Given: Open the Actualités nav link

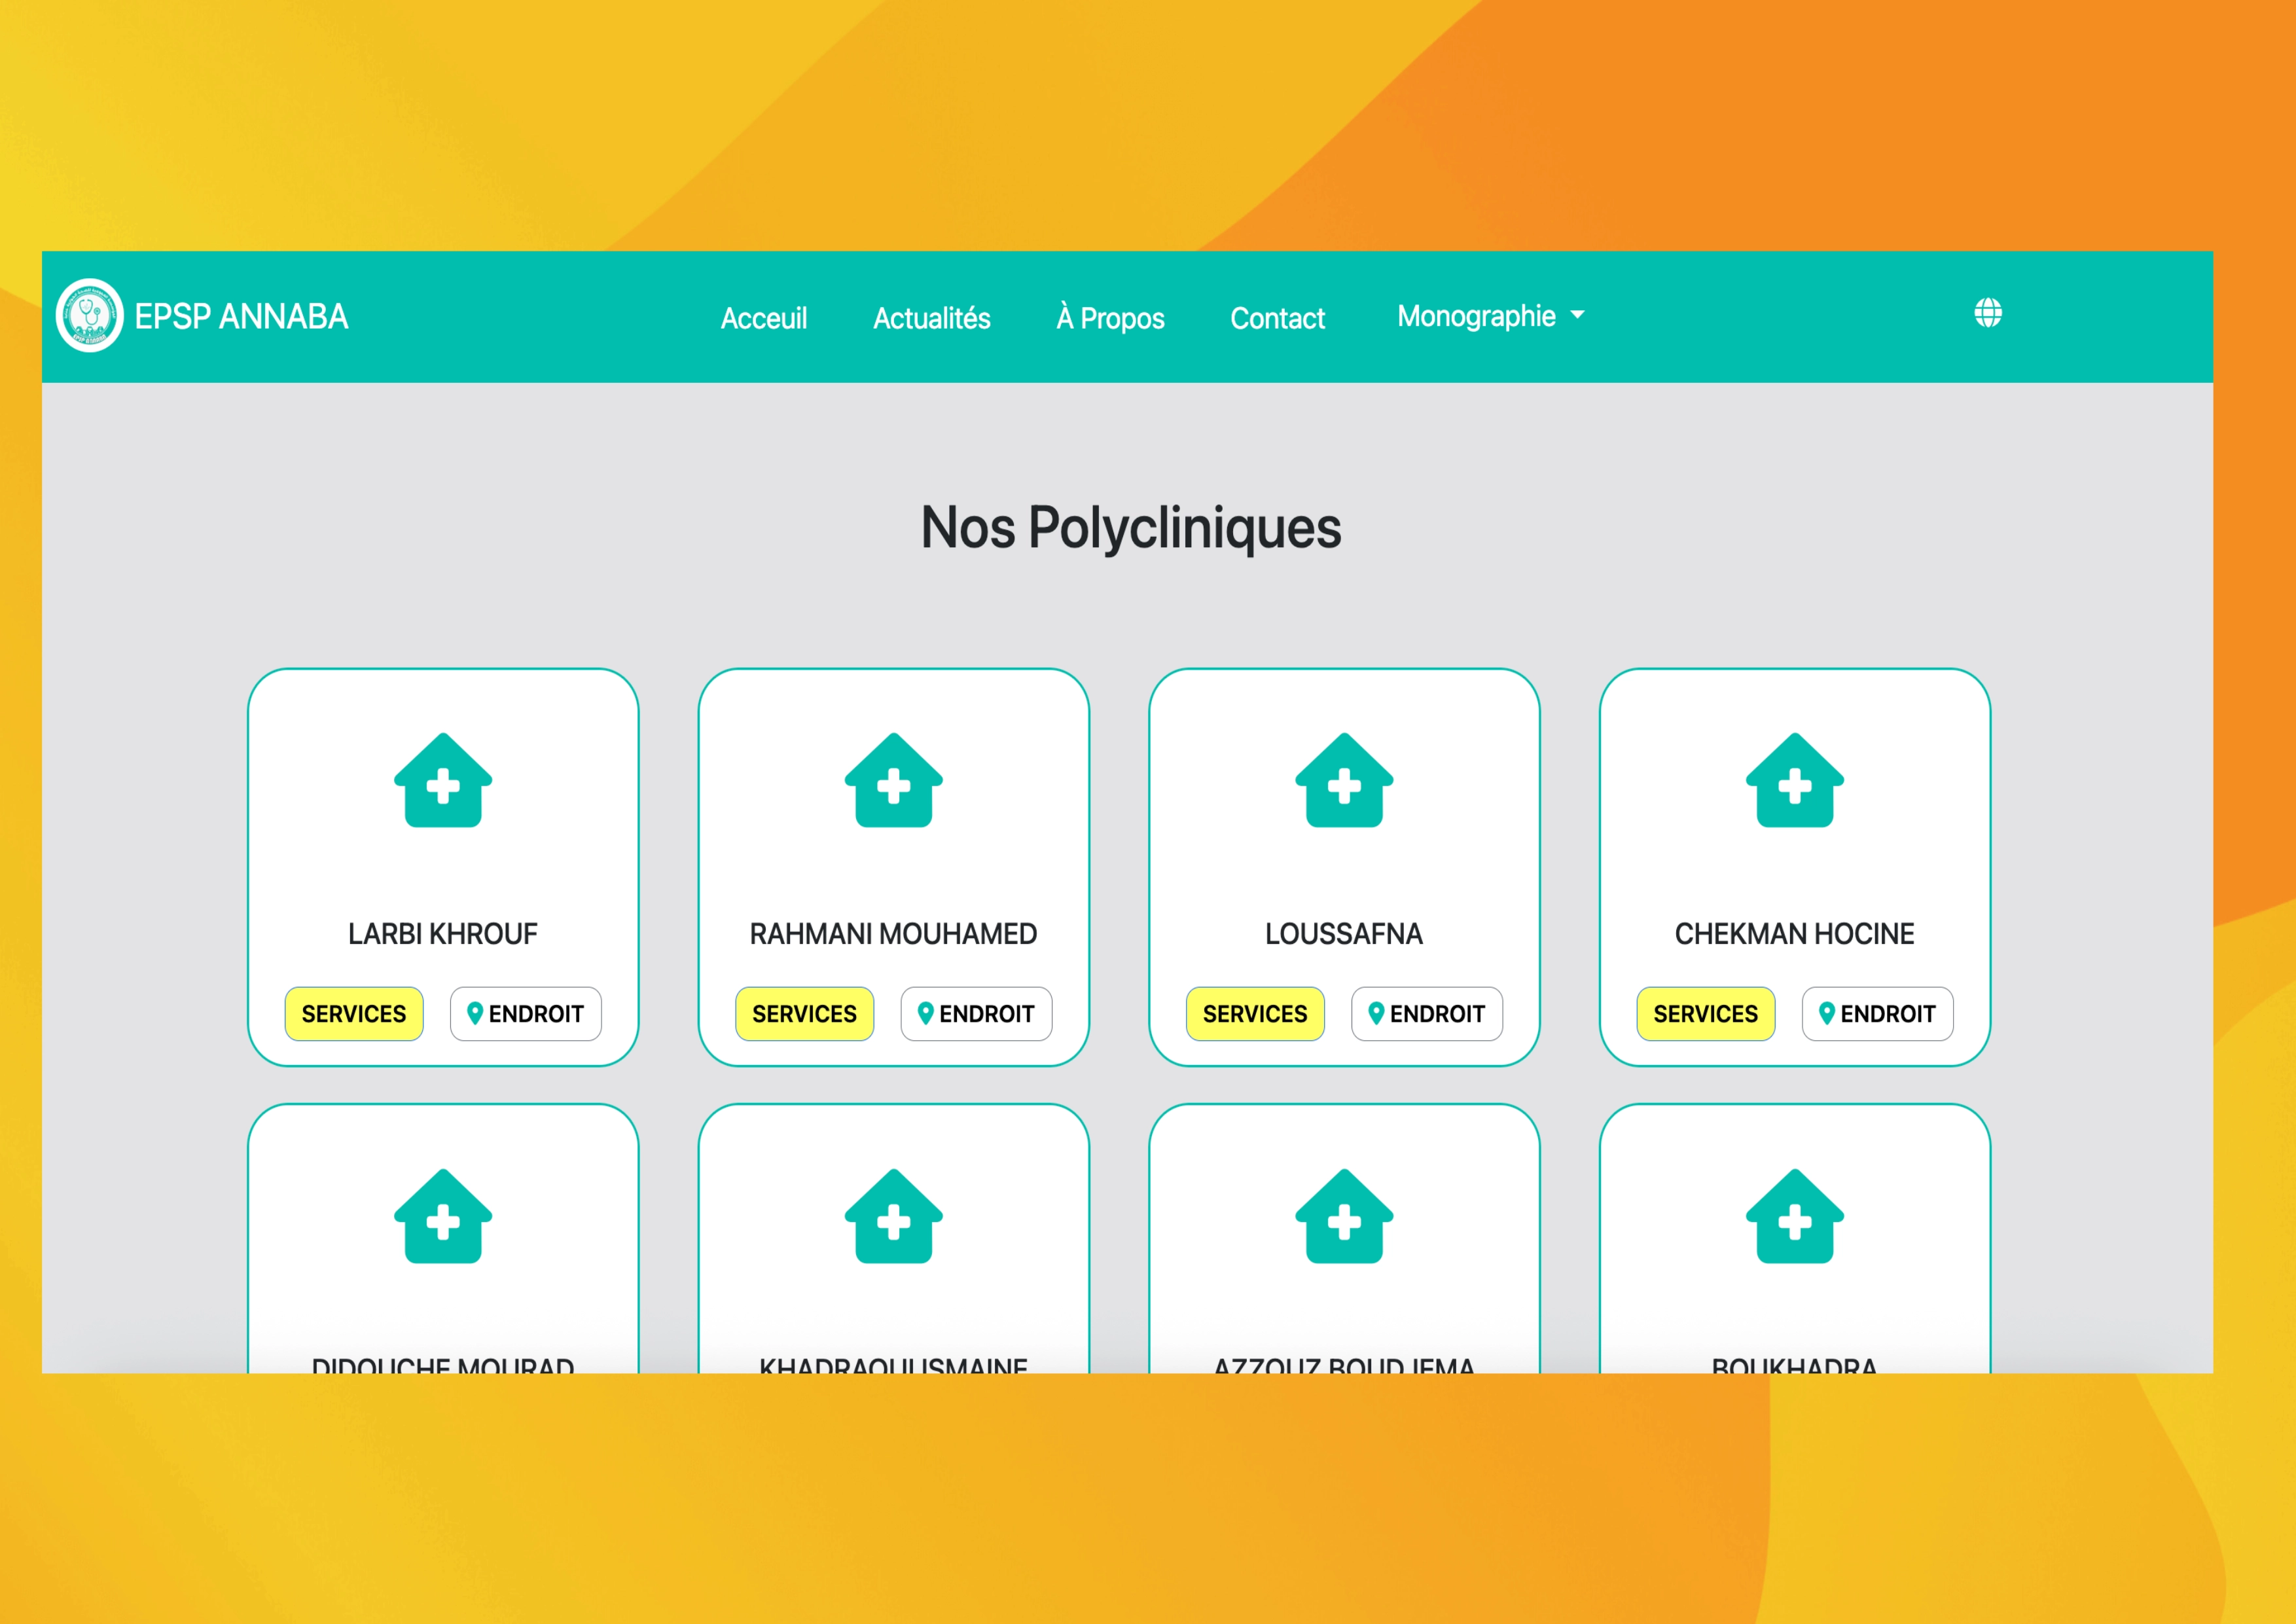Looking at the screenshot, I should point(931,318).
